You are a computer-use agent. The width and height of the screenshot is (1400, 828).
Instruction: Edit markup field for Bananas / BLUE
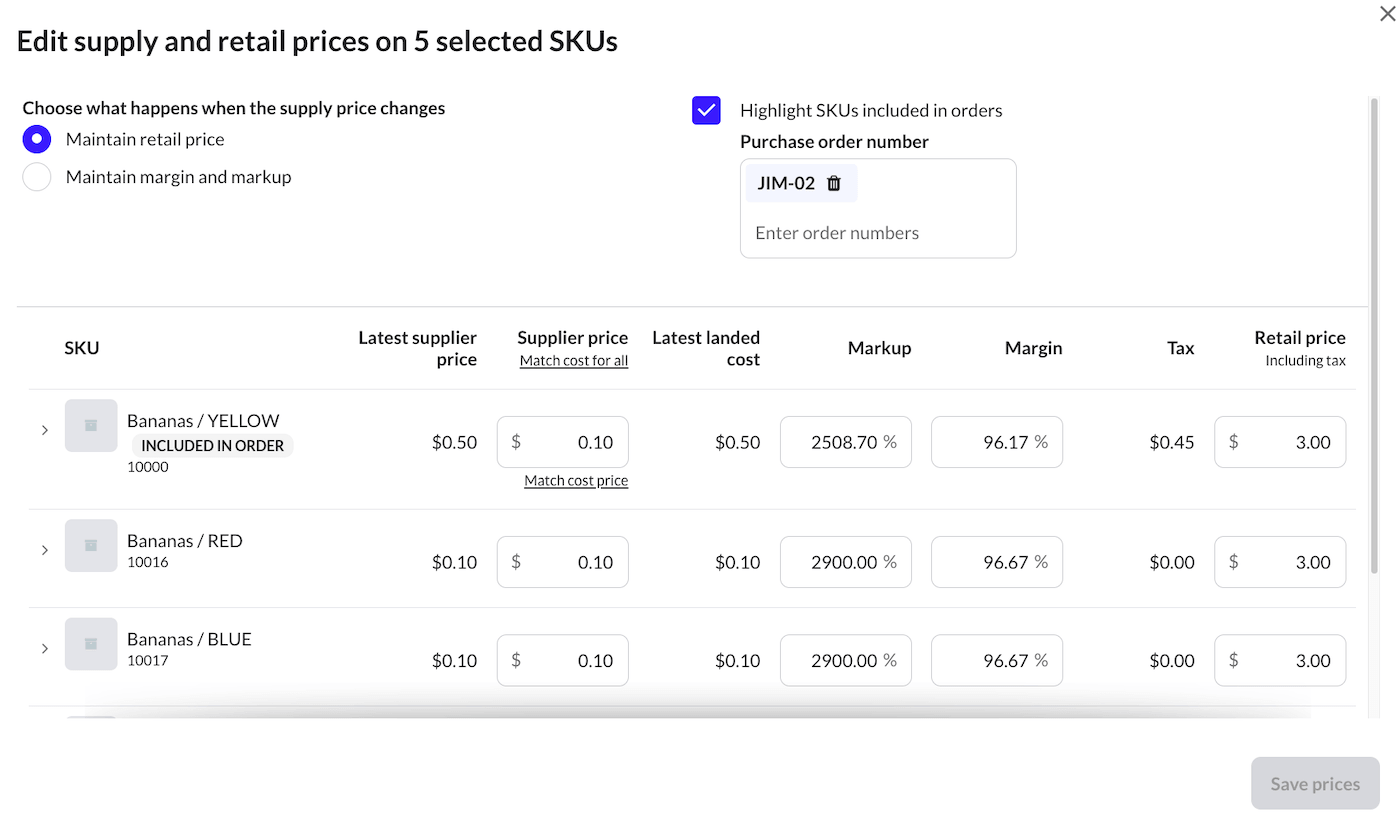(846, 660)
